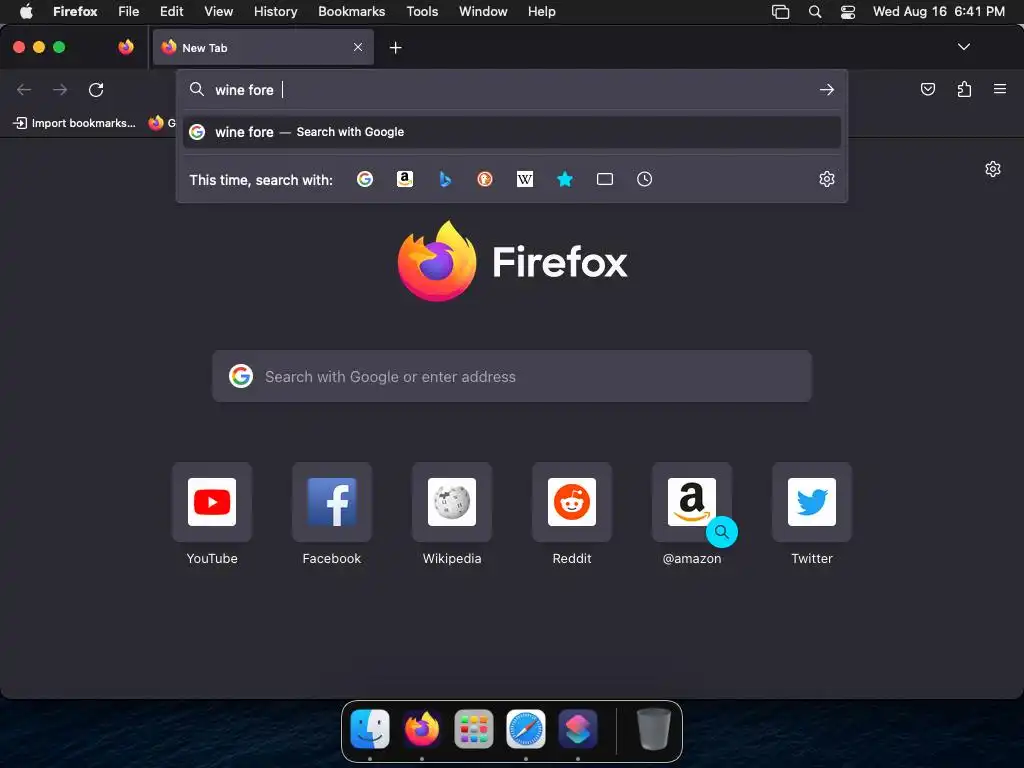This screenshot has height=768, width=1024.
Task: Open the File menu
Action: (129, 11)
